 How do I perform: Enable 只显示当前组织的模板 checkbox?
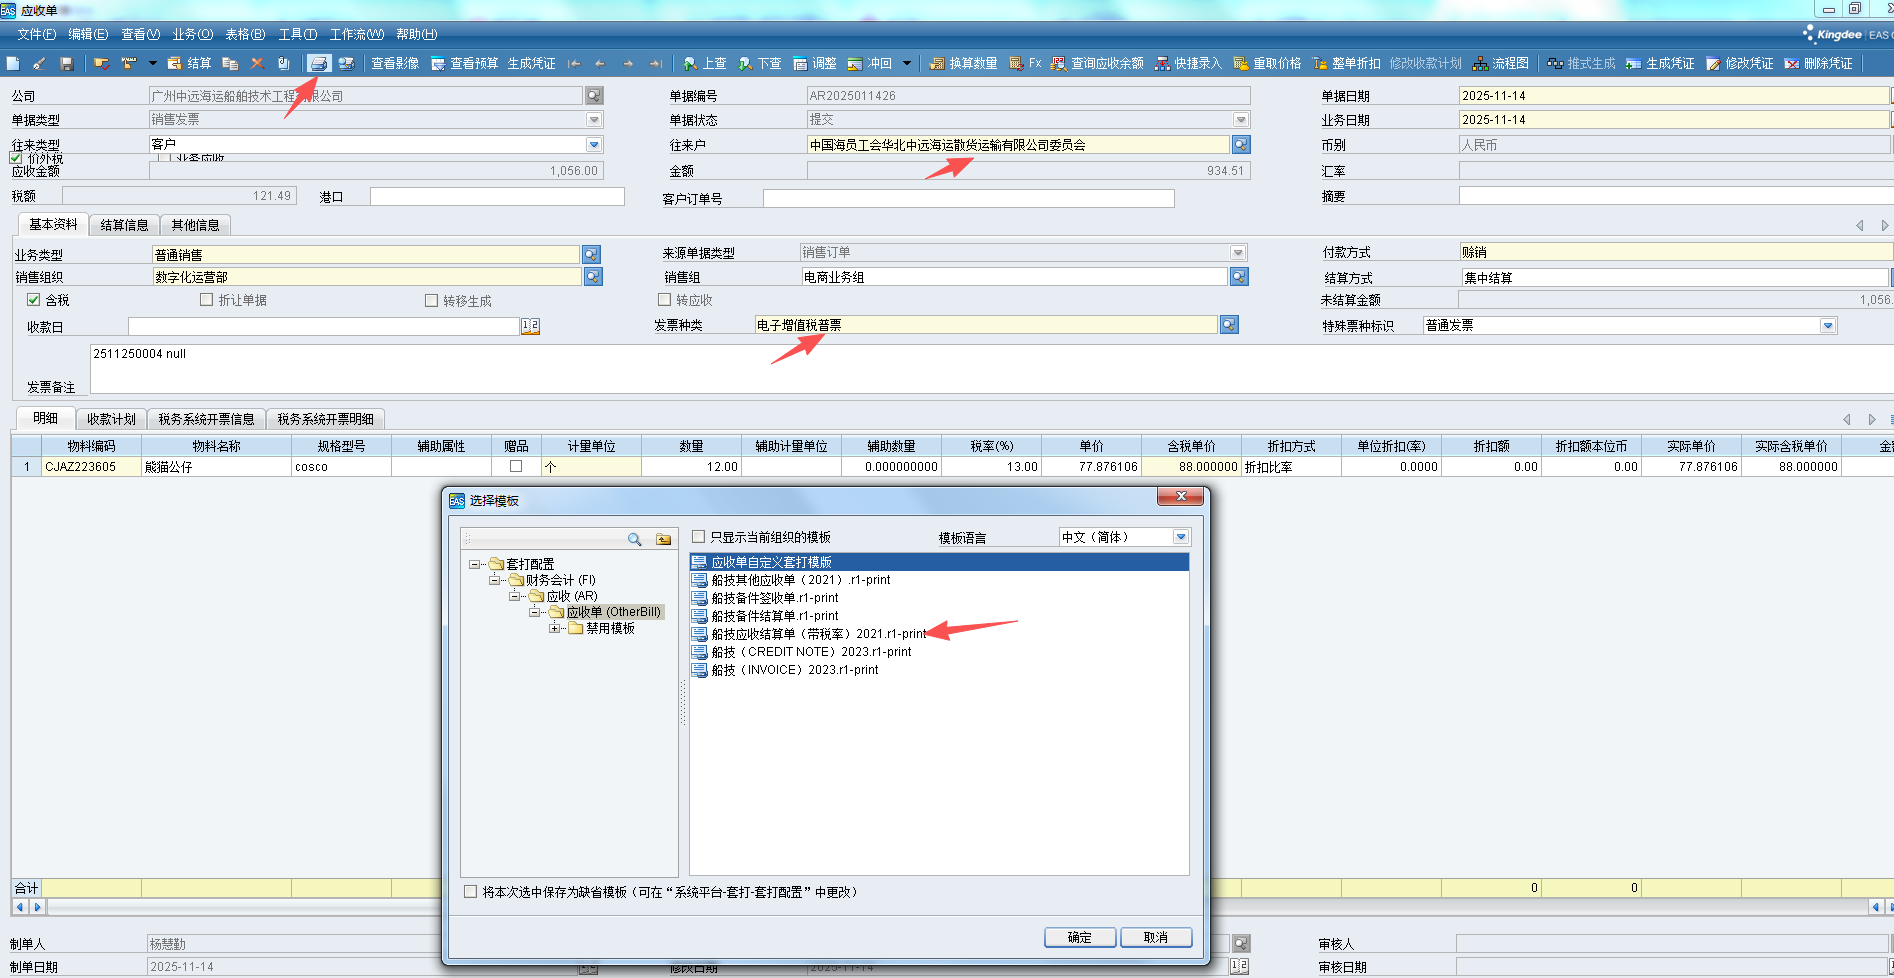(699, 537)
